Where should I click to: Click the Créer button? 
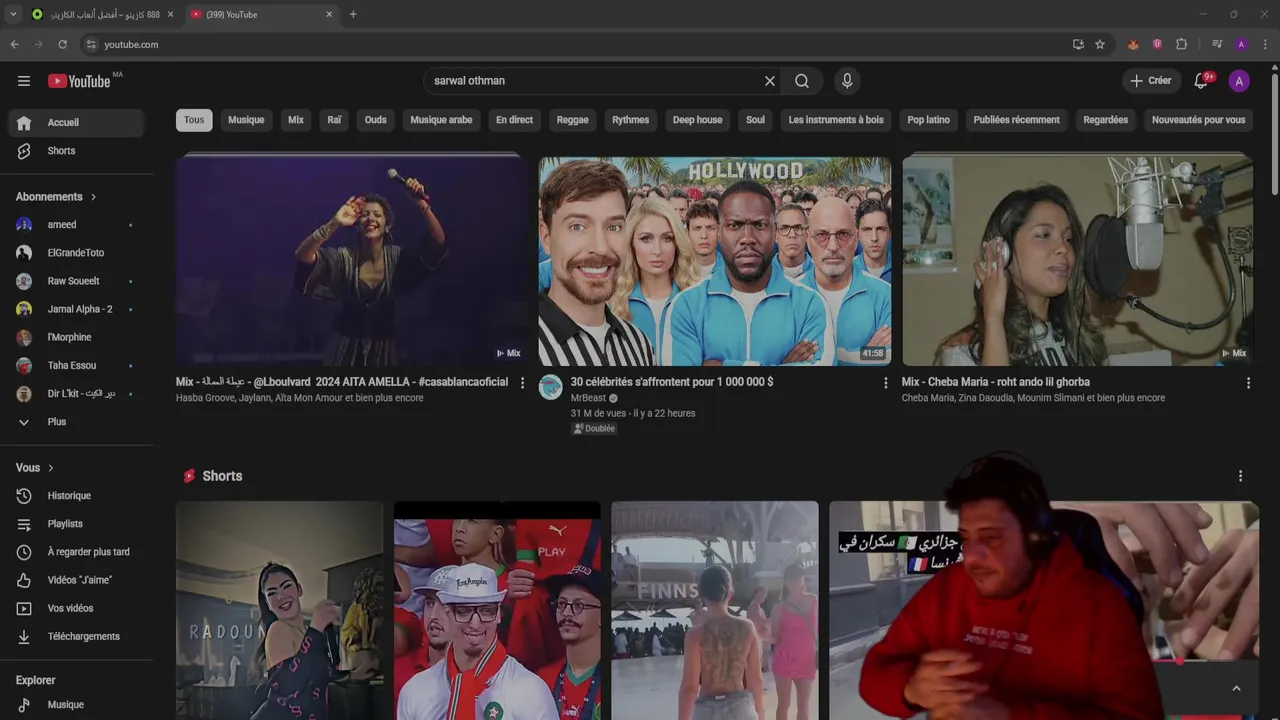coord(1151,81)
